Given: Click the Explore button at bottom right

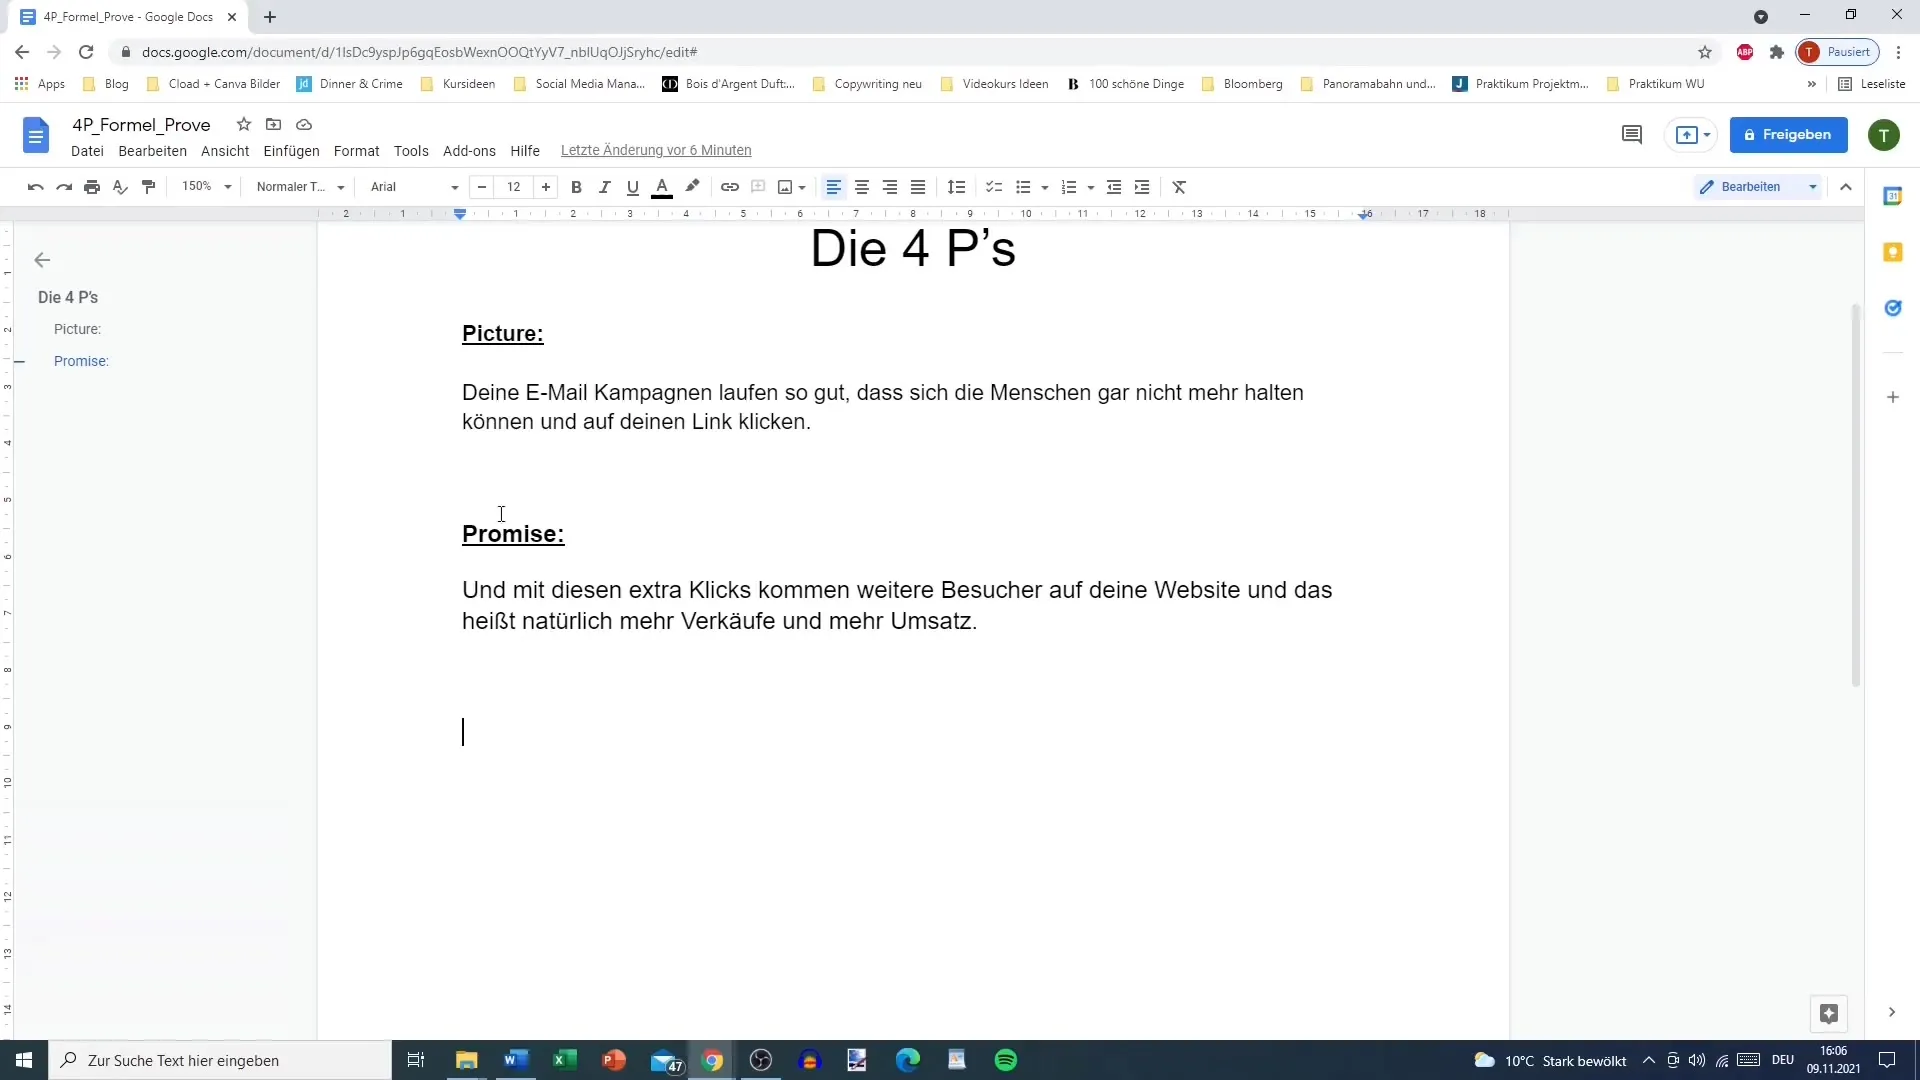Looking at the screenshot, I should click(1829, 1013).
